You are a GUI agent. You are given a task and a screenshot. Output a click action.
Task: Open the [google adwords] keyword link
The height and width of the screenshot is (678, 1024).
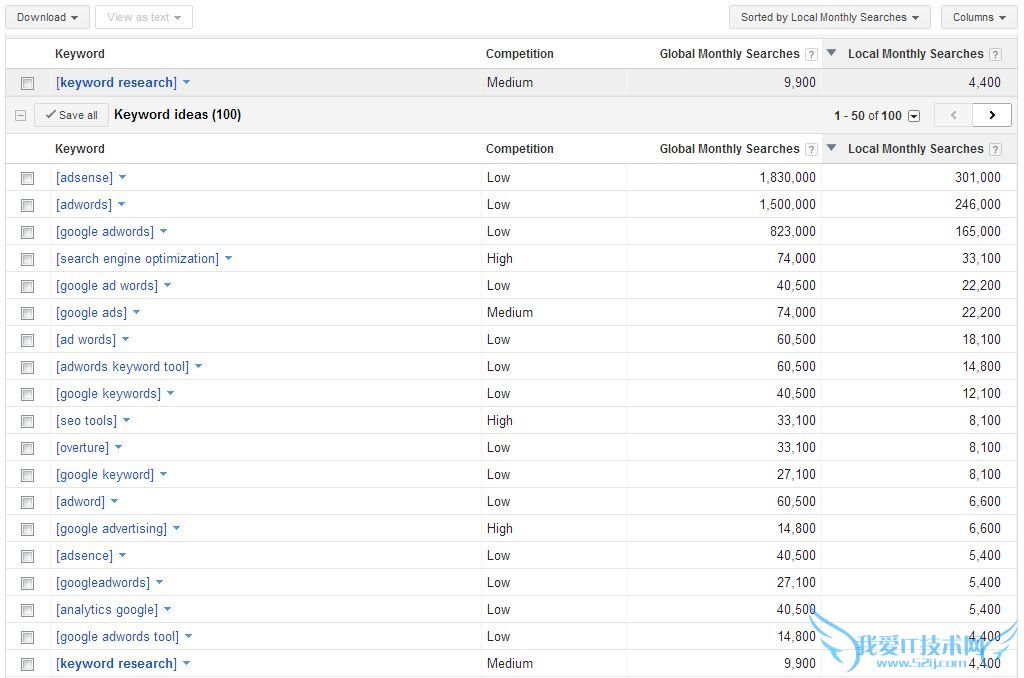coord(105,231)
